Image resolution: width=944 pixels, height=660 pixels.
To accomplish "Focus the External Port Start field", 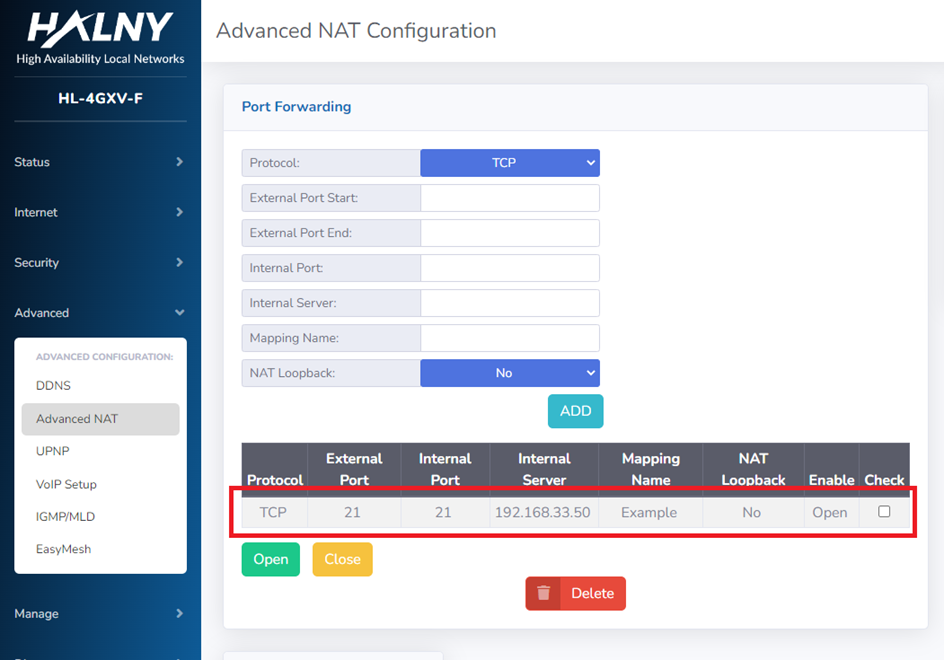I will [510, 198].
